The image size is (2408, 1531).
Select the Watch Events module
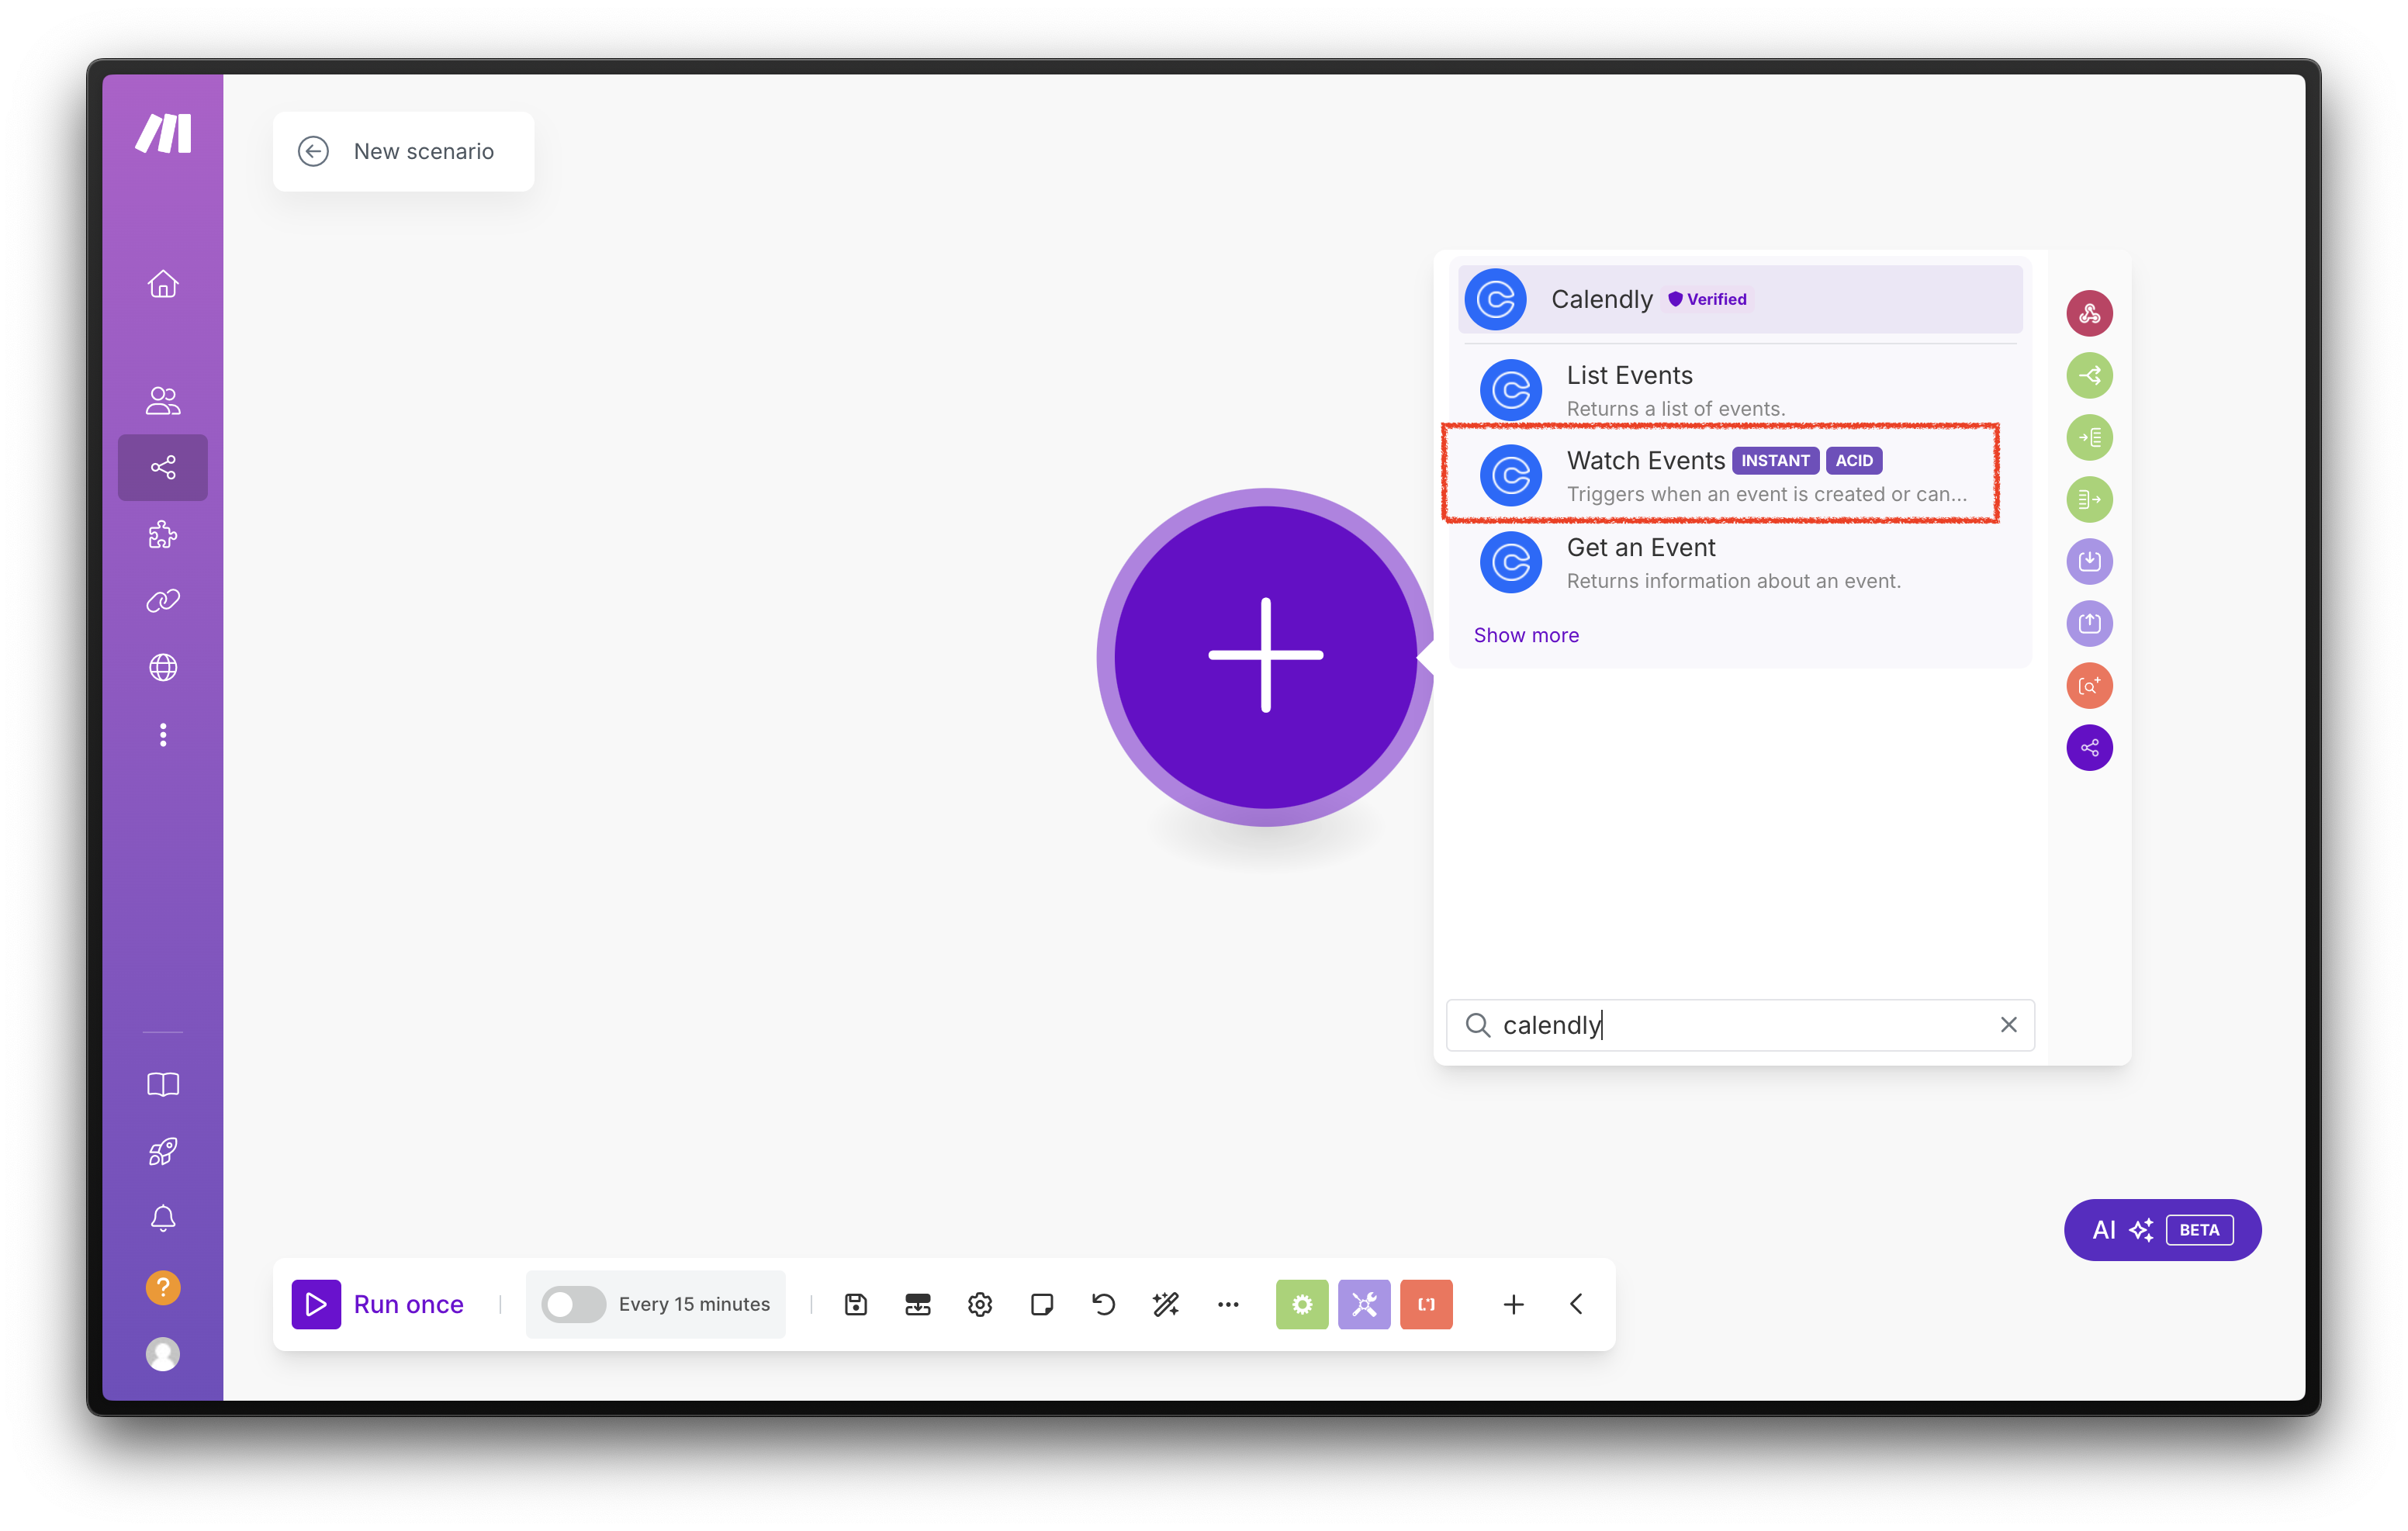pos(1720,475)
